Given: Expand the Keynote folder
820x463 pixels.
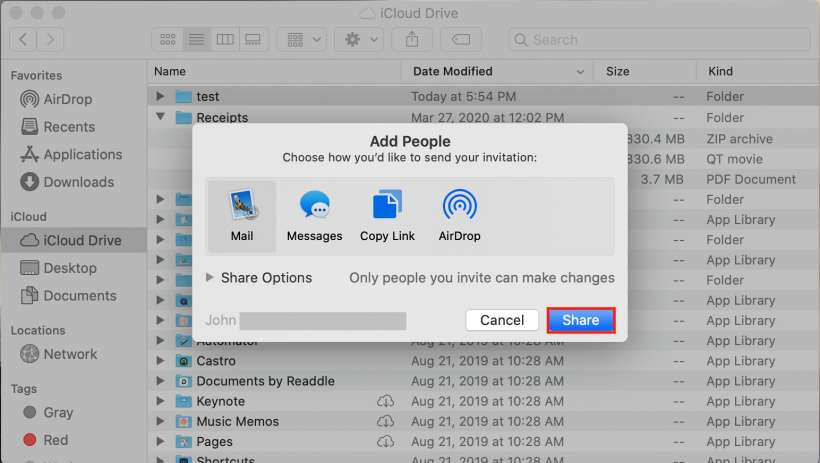Looking at the screenshot, I should click(160, 401).
